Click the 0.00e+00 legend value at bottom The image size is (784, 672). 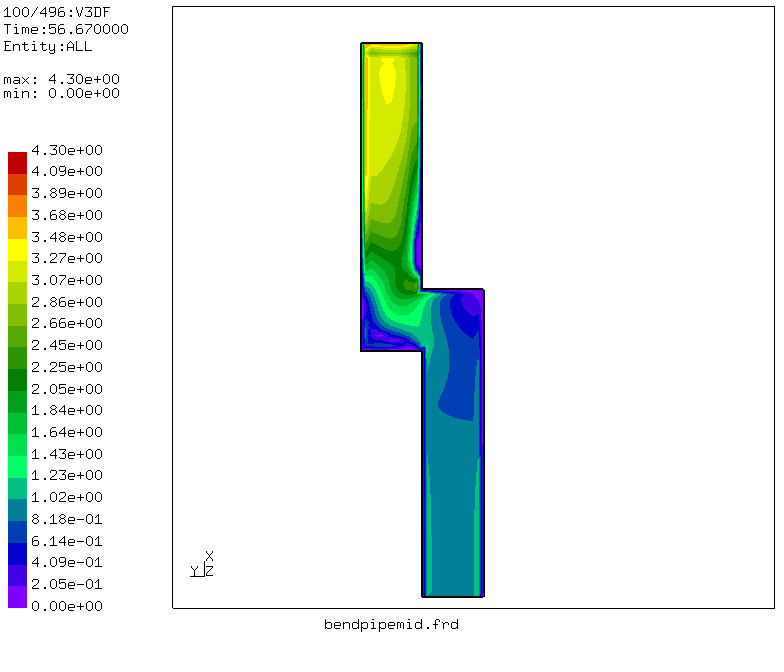[67, 606]
